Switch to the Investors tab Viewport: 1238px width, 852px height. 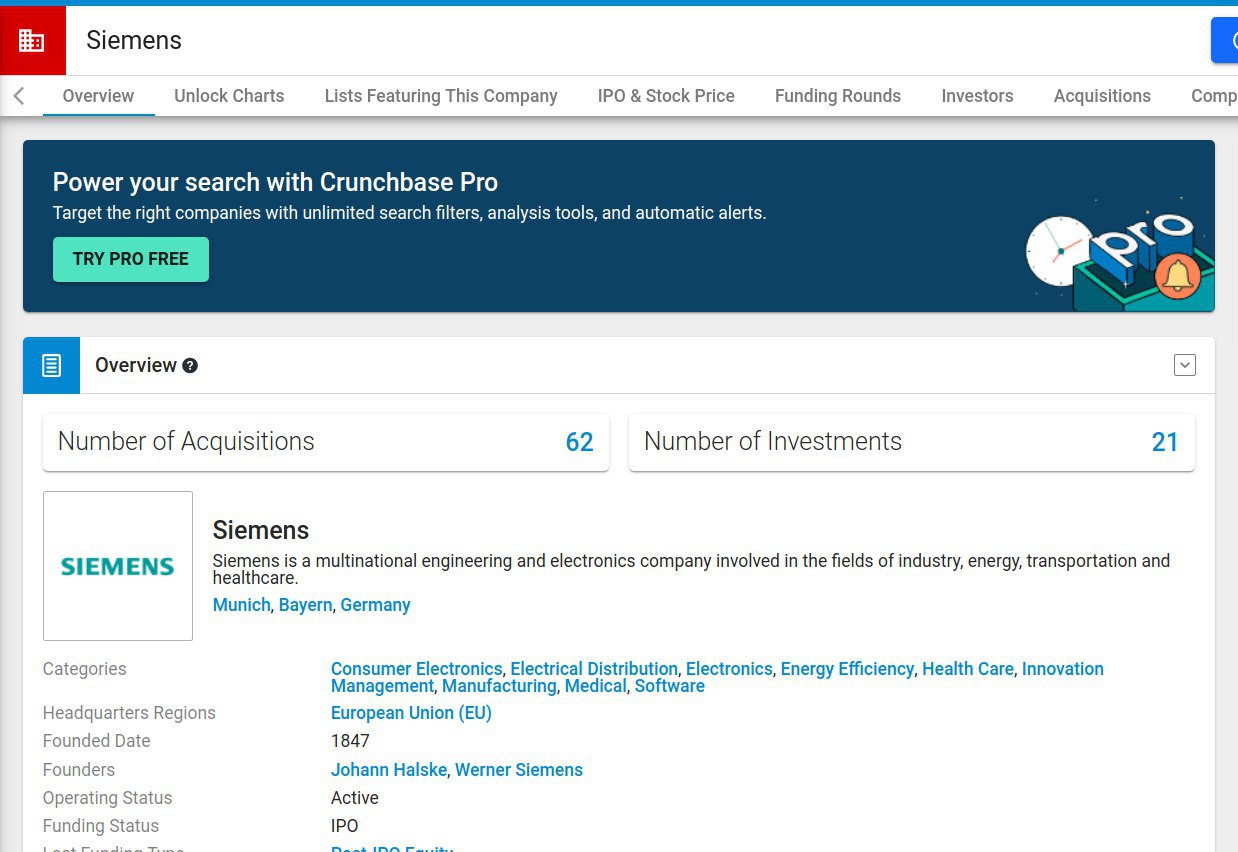(x=977, y=96)
